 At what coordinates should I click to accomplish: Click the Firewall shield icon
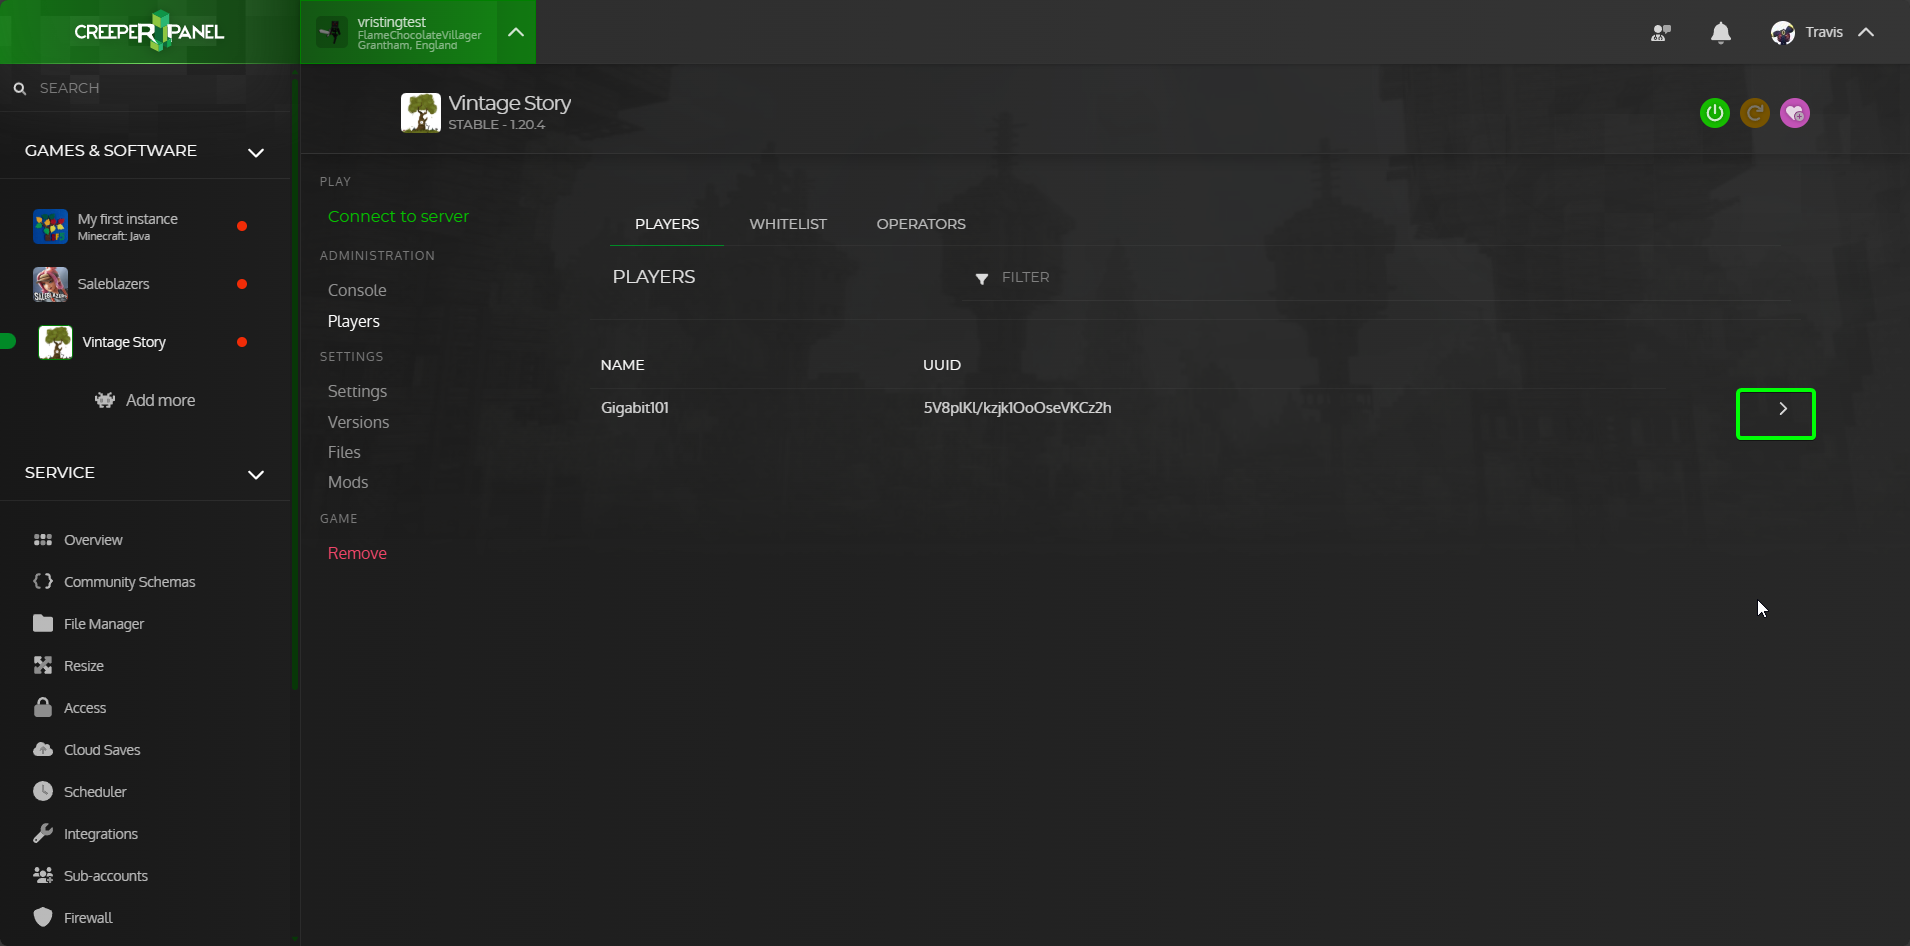click(x=43, y=917)
